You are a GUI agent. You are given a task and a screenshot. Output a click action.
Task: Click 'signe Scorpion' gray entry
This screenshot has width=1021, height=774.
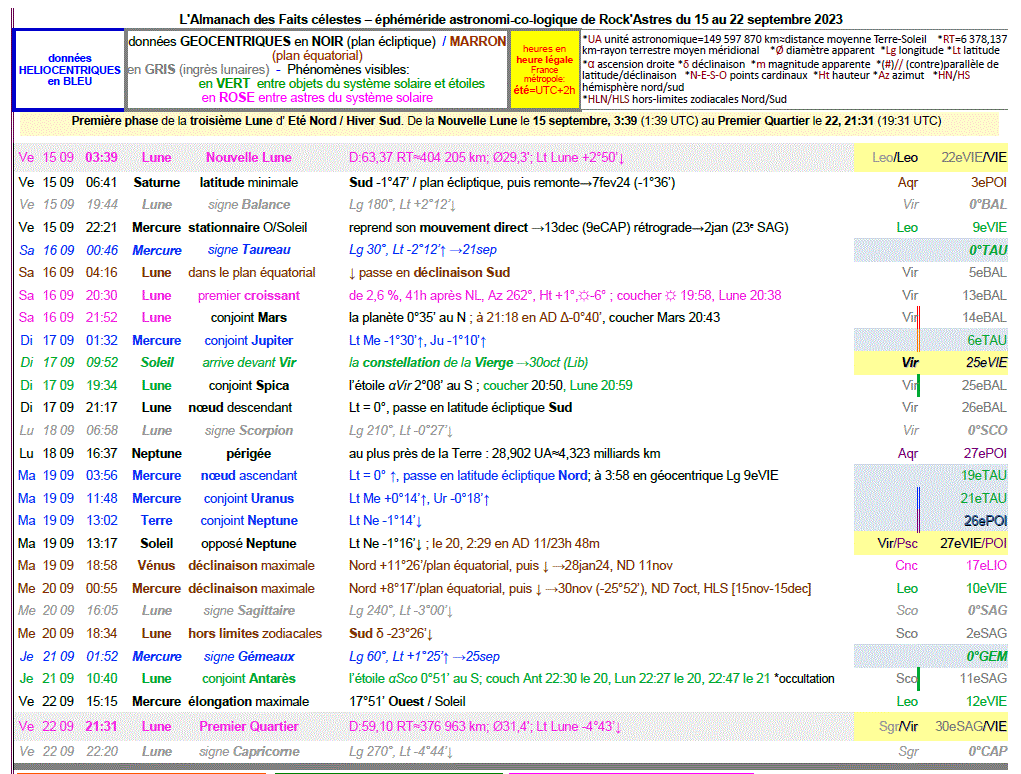coord(249,430)
